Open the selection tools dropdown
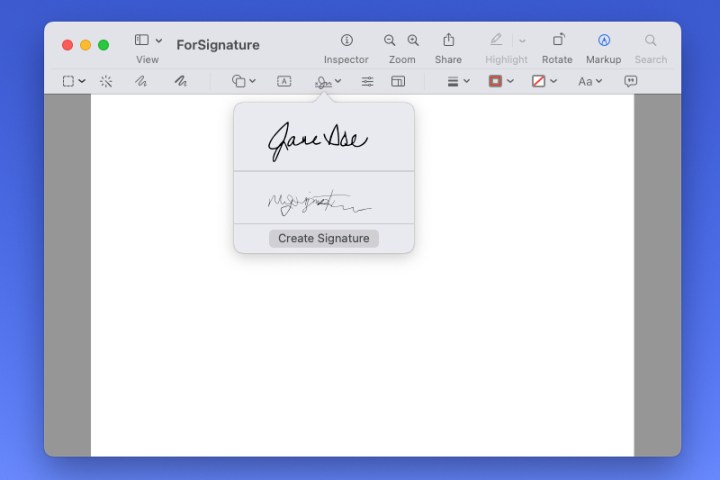 (73, 81)
